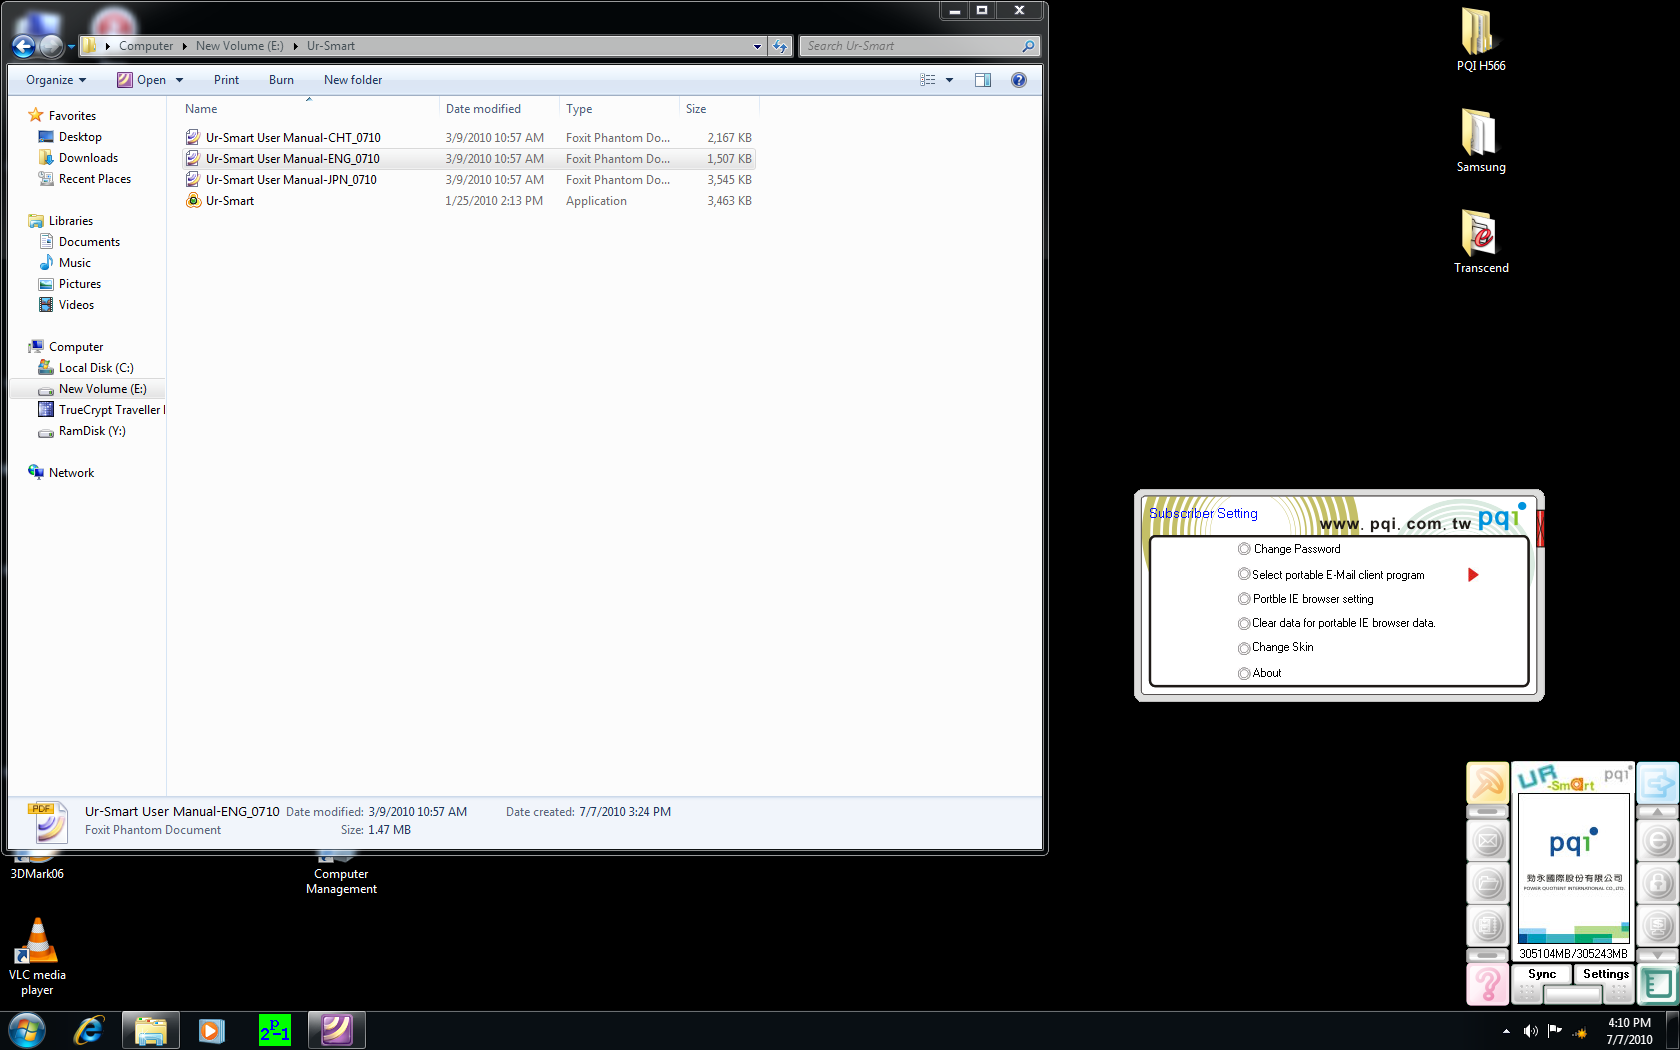The width and height of the screenshot is (1680, 1050).
Task: Click the change view icon
Action: click(928, 80)
